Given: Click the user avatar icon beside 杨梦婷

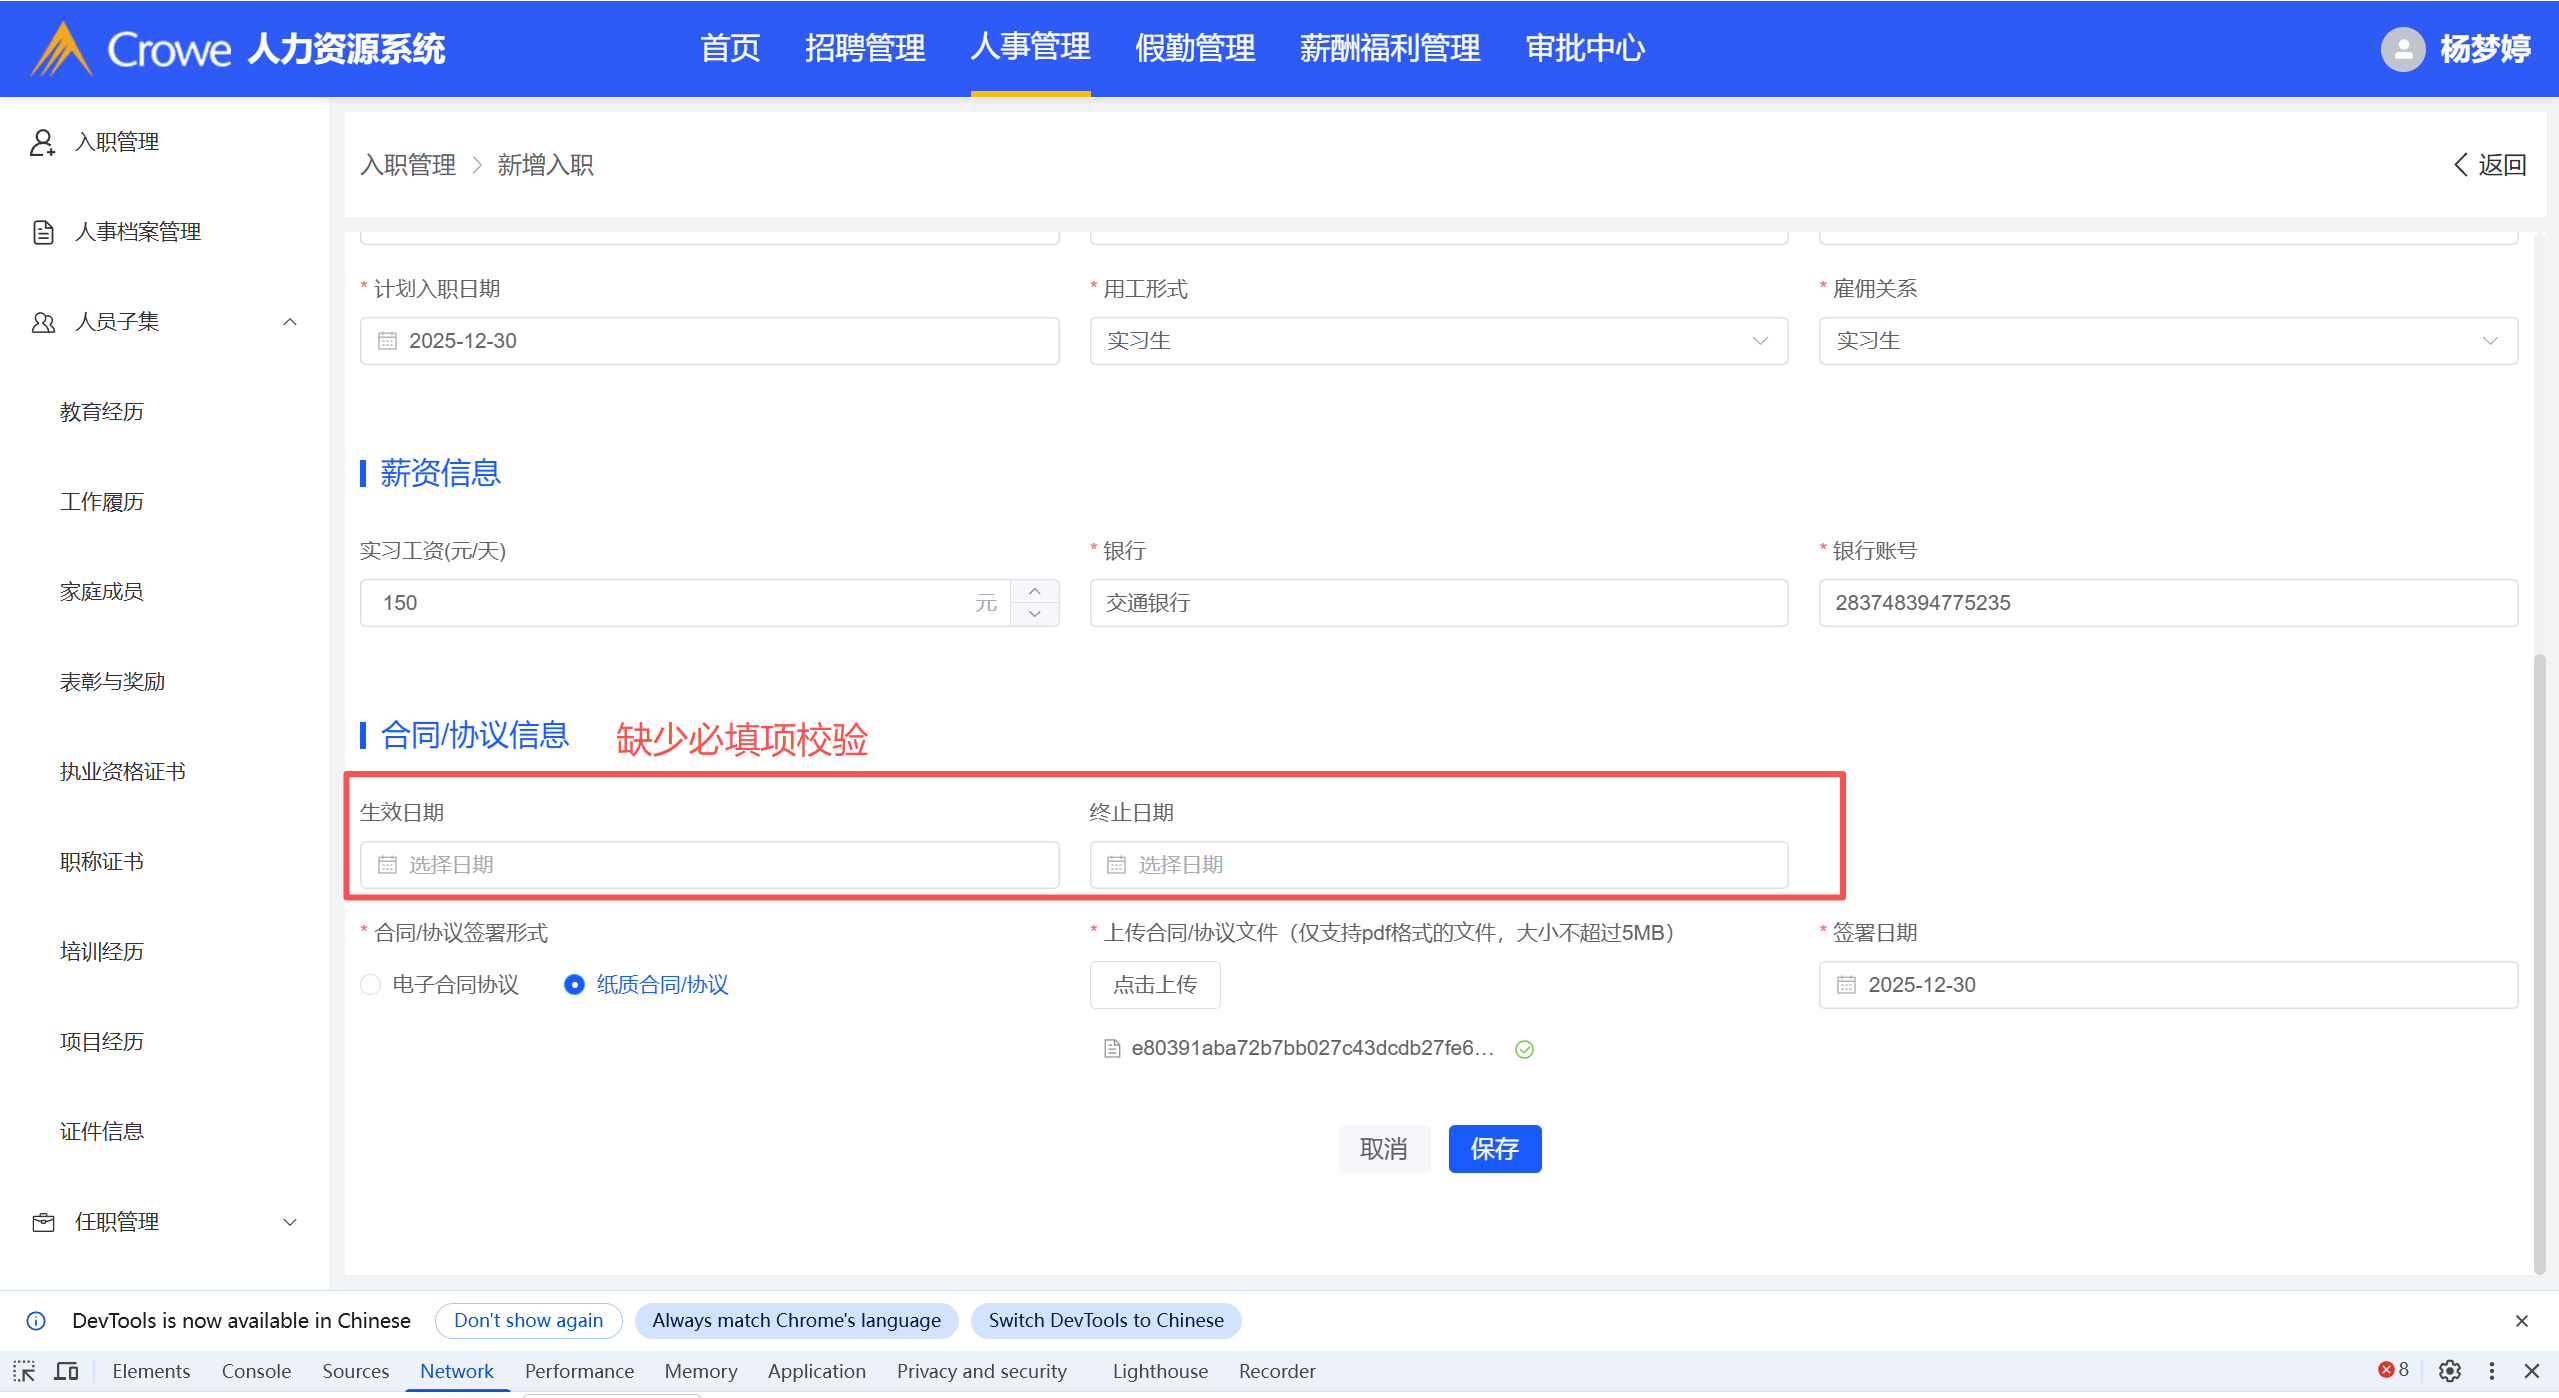Looking at the screenshot, I should [2402, 48].
